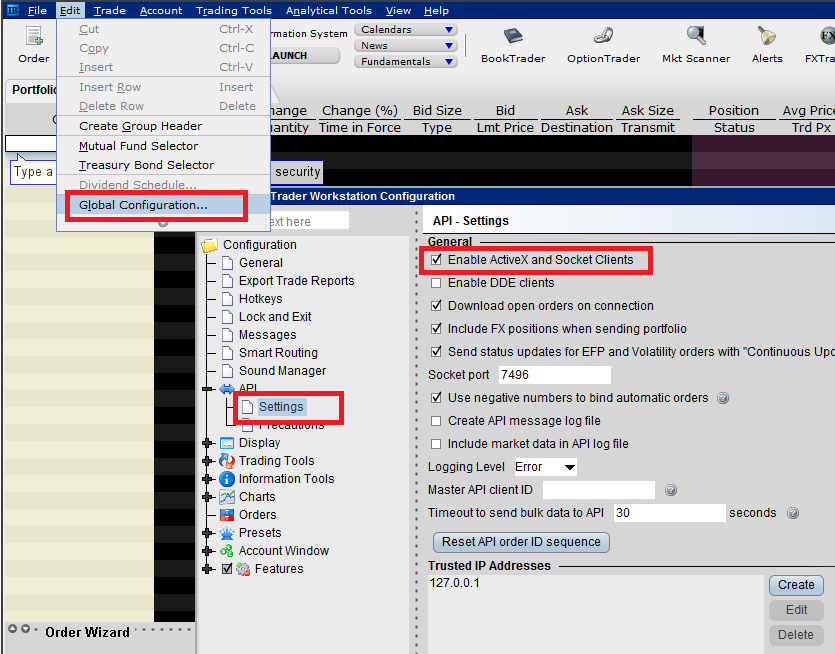
Task: Select Mutual Fund Selector menu entry
Action: point(163,146)
